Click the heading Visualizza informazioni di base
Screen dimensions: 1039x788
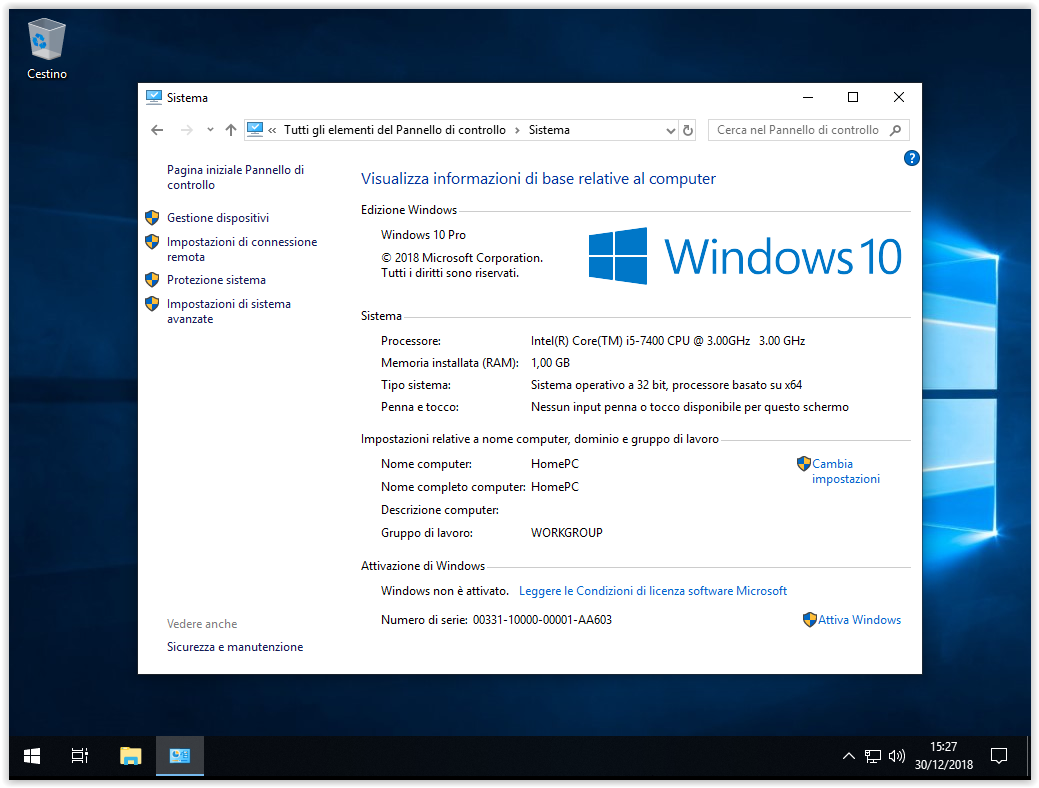click(x=538, y=179)
